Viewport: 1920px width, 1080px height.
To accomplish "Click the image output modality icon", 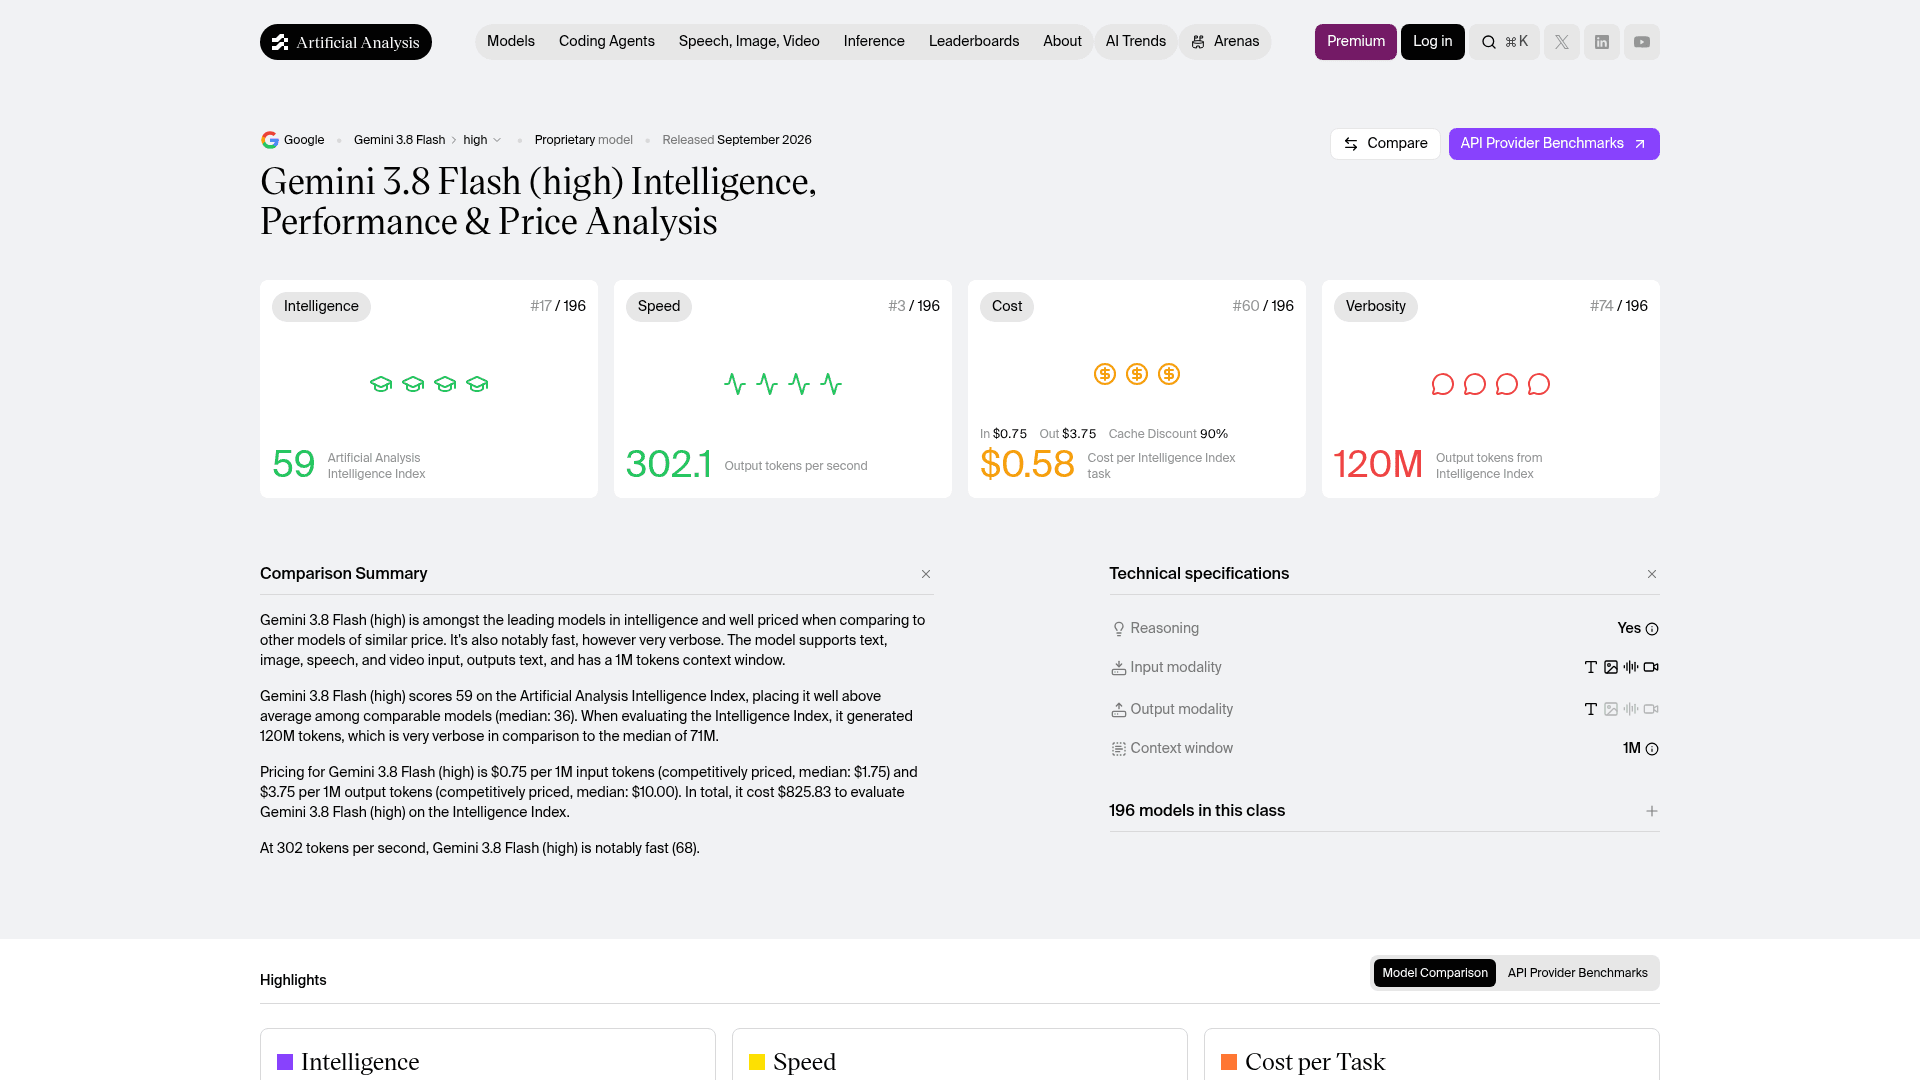I will pos(1611,709).
